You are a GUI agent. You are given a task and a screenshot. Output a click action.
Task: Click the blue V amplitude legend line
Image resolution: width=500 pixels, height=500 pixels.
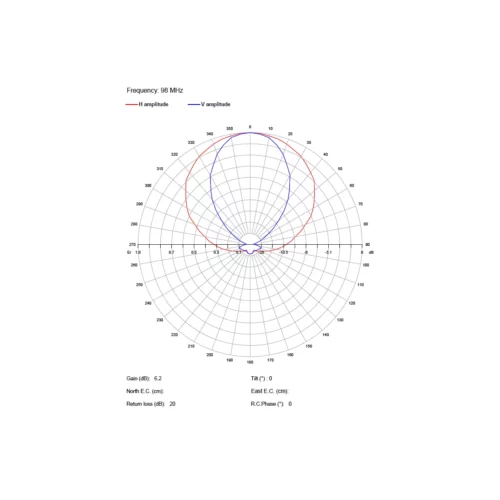tap(194, 104)
